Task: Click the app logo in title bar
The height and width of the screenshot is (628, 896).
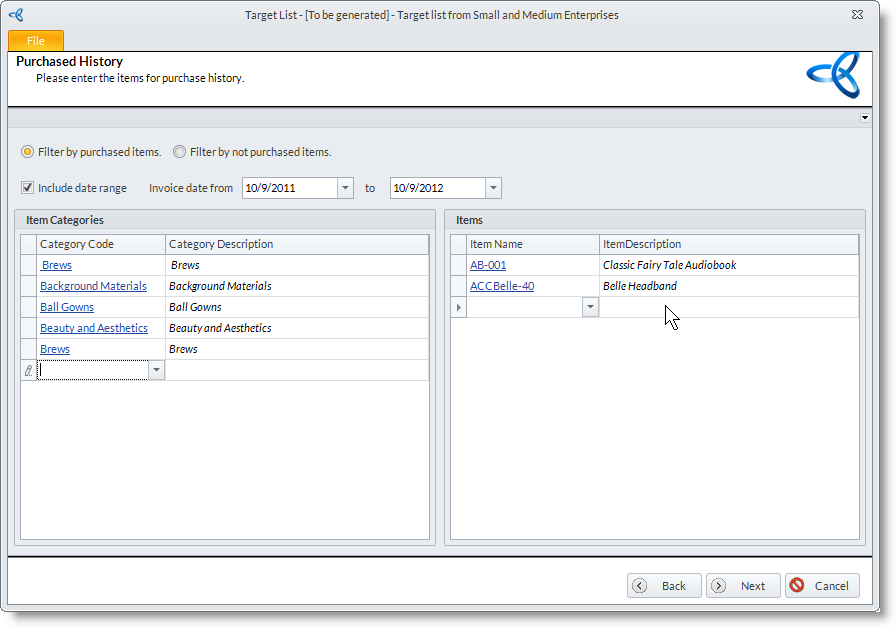Action: coord(16,15)
